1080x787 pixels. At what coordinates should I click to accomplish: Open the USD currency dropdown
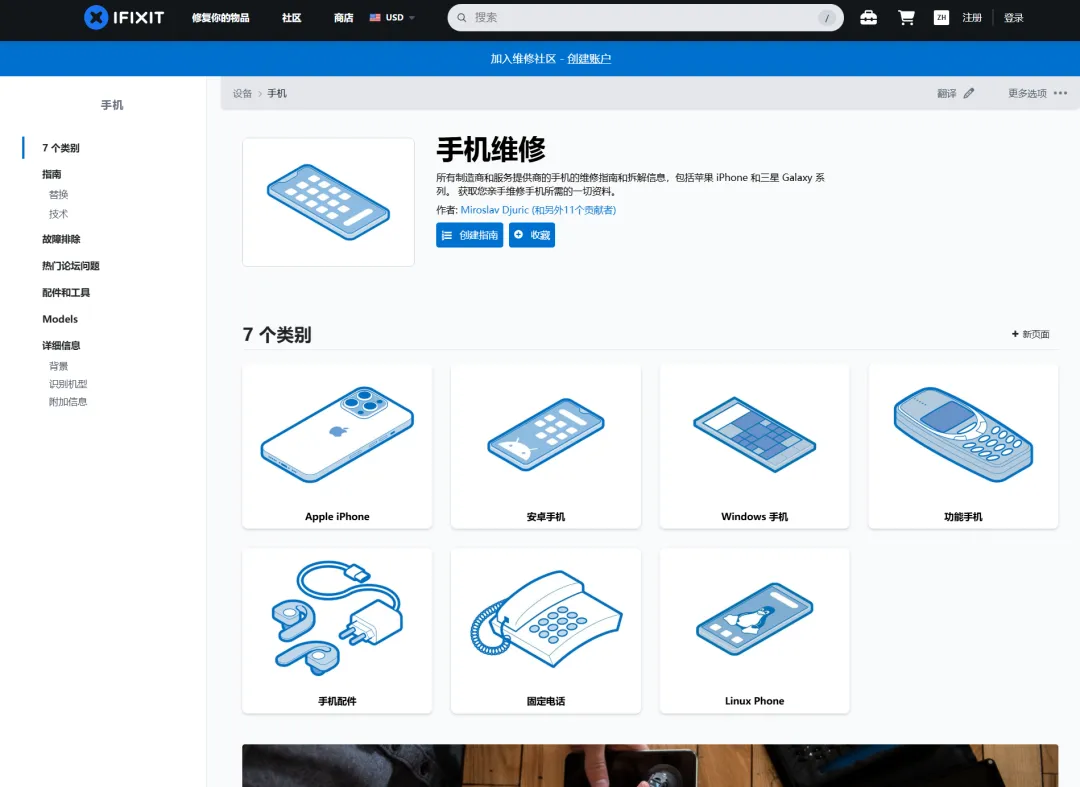click(393, 17)
